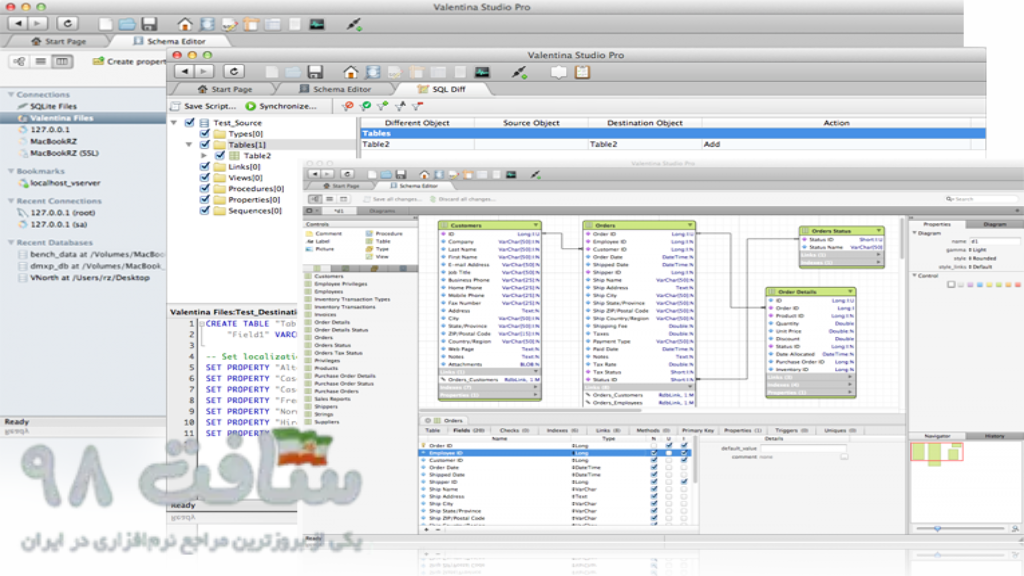The width and height of the screenshot is (1024, 576).
Task: Select View control in Controls palette
Action: click(x=377, y=257)
